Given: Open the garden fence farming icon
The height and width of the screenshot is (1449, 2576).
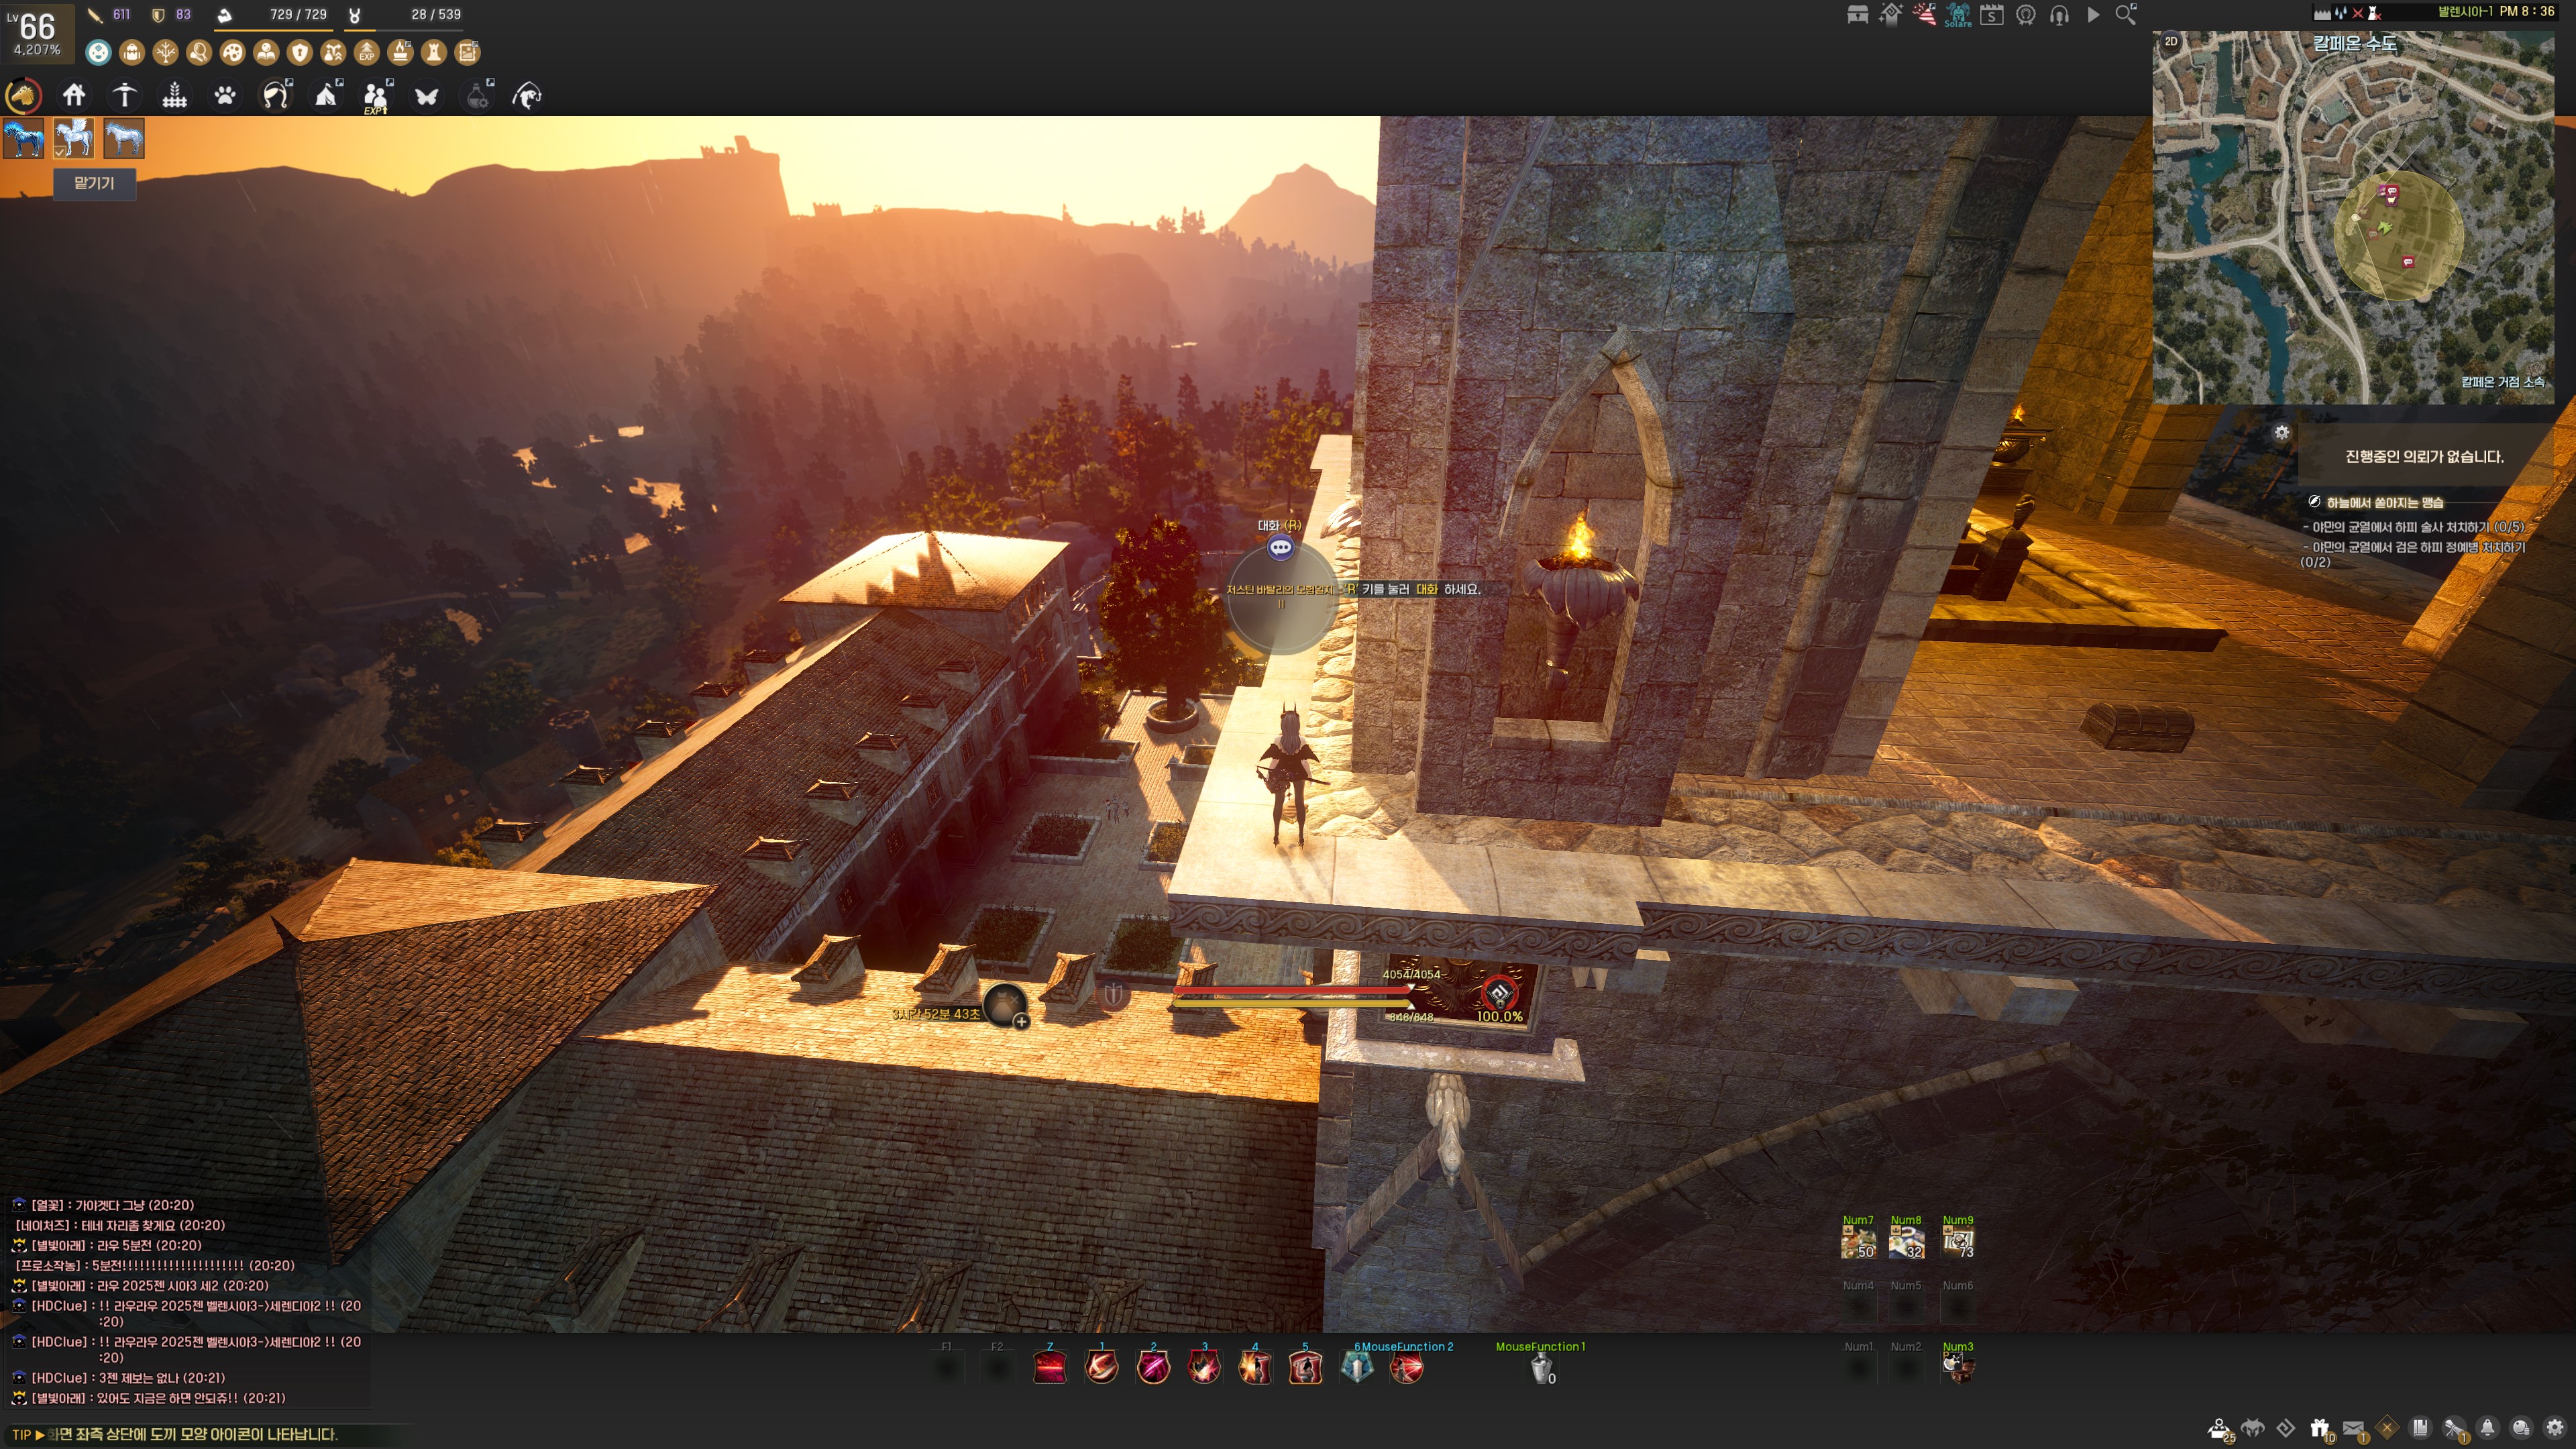Looking at the screenshot, I should (x=175, y=95).
